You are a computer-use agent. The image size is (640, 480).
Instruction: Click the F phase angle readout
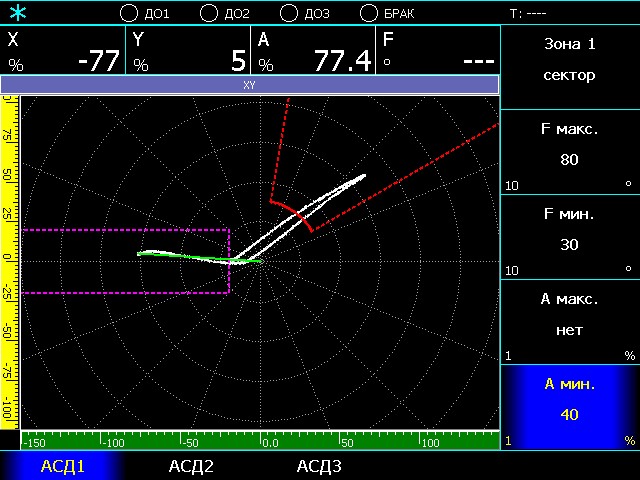click(438, 51)
